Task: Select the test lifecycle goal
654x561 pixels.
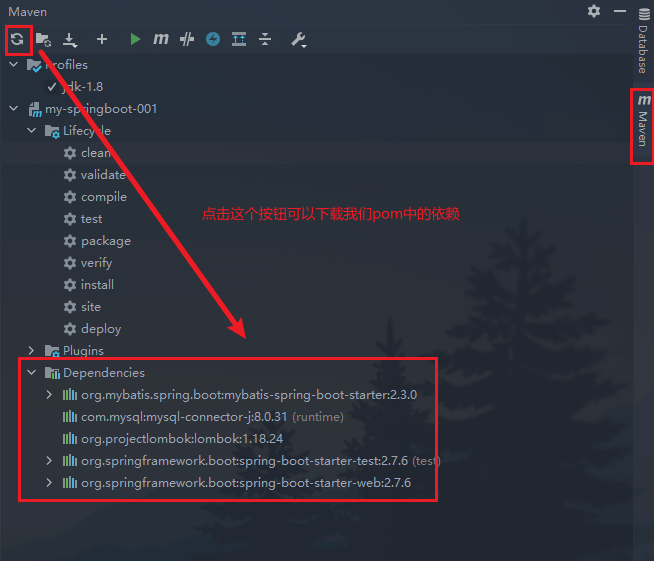Action: click(91, 219)
